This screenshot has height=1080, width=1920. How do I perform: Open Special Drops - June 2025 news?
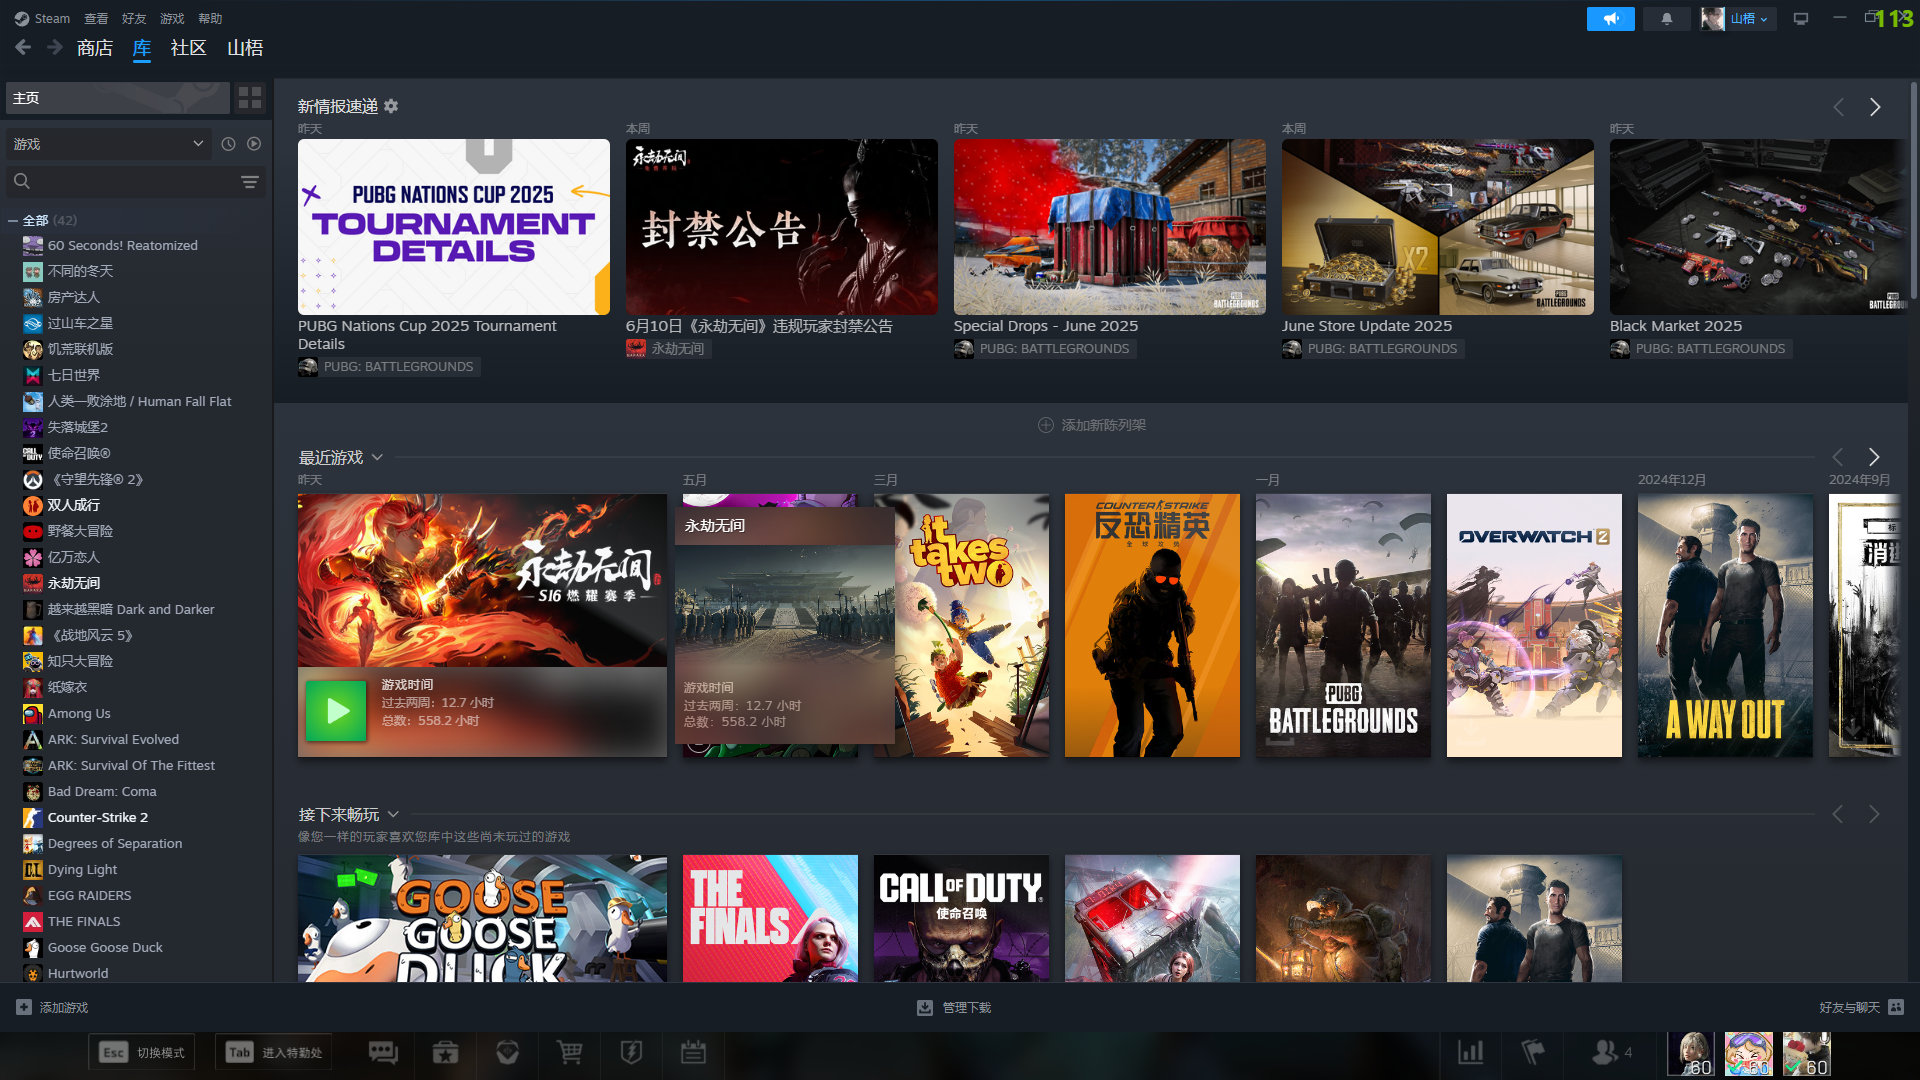click(1109, 227)
